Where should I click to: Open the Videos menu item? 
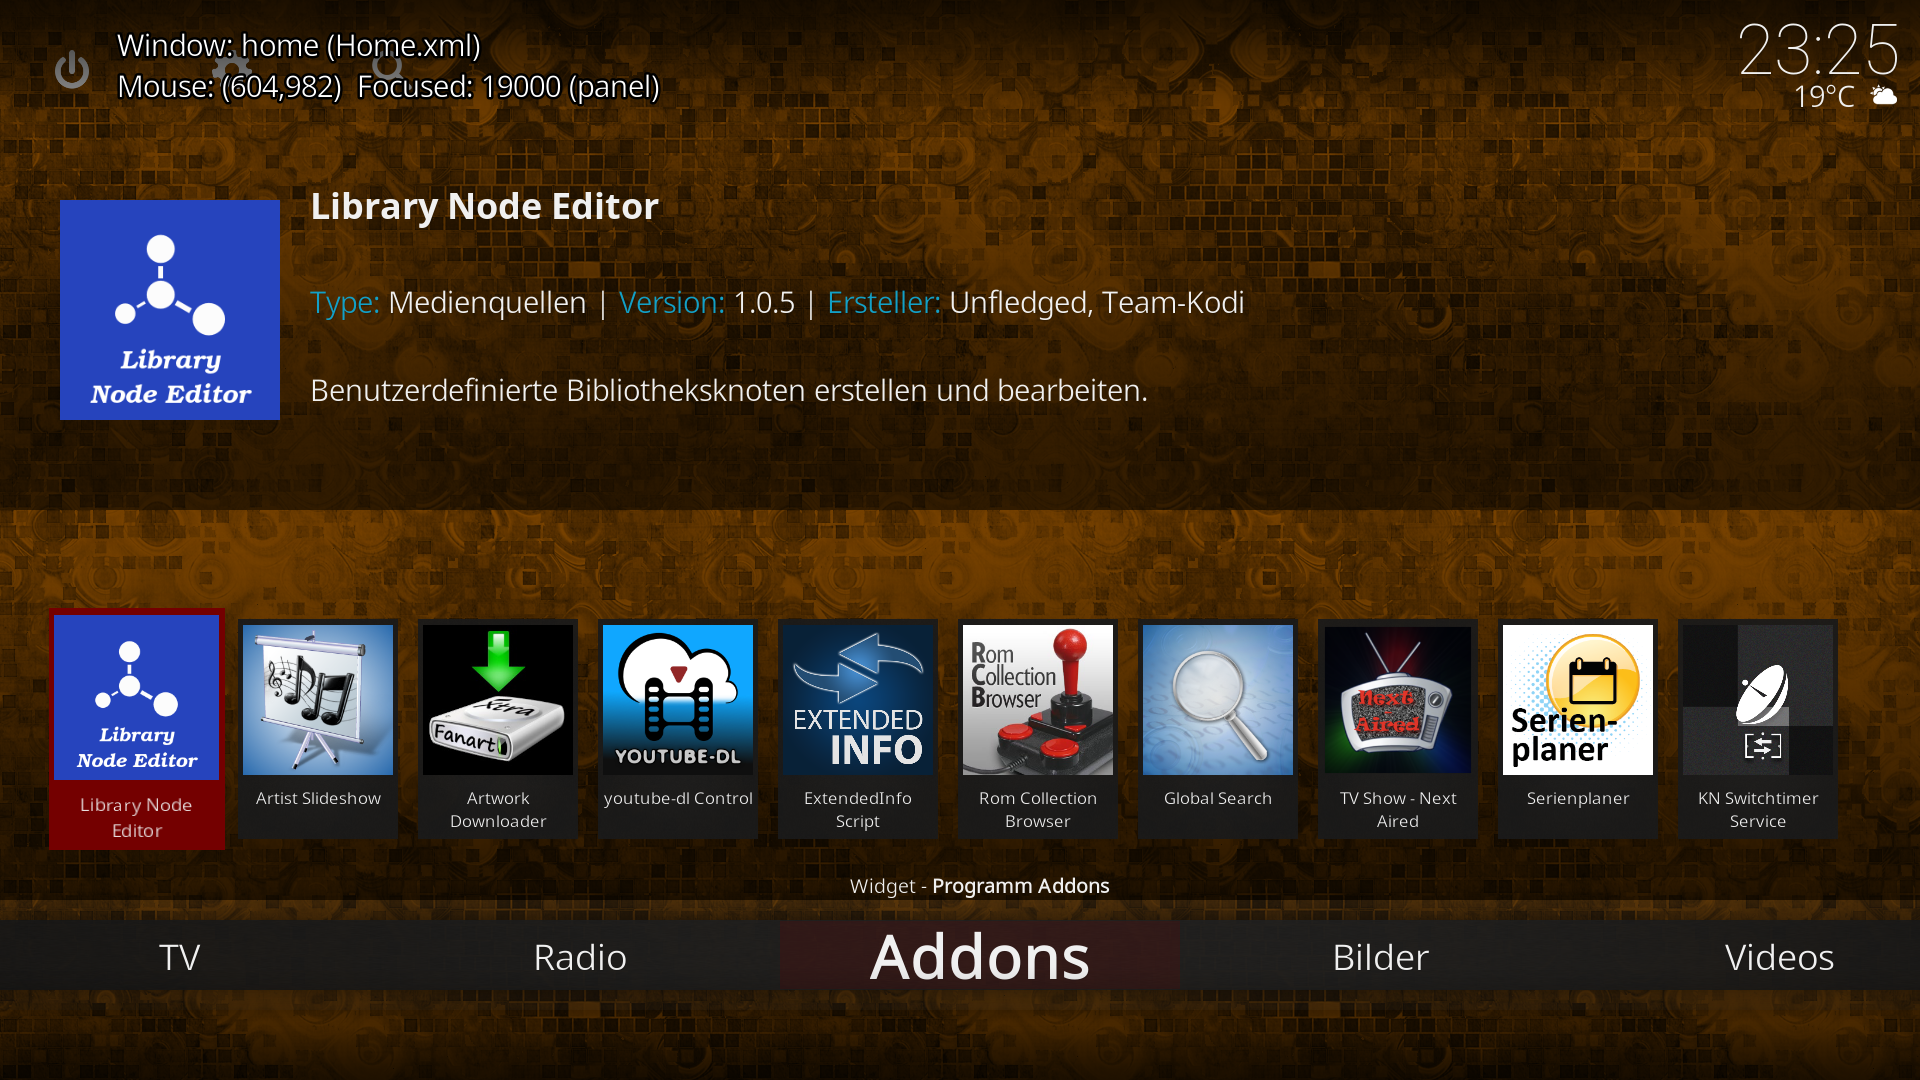coord(1779,957)
